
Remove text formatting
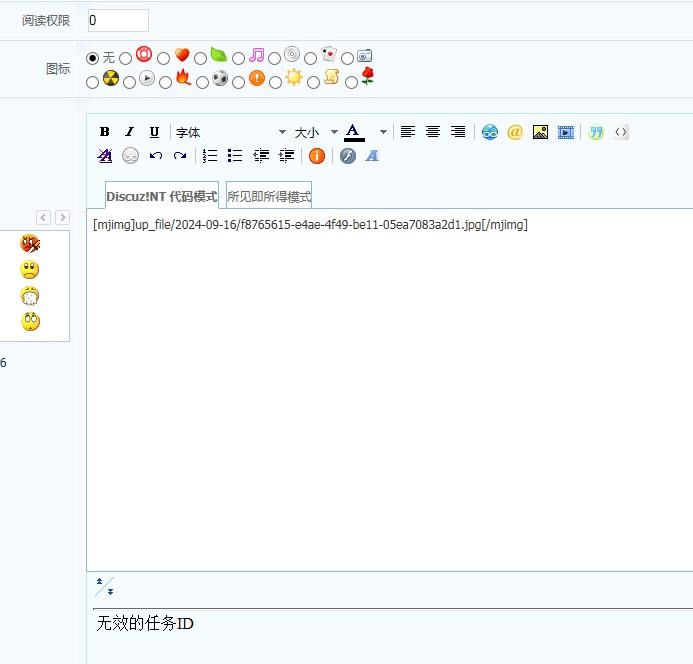[x=105, y=156]
